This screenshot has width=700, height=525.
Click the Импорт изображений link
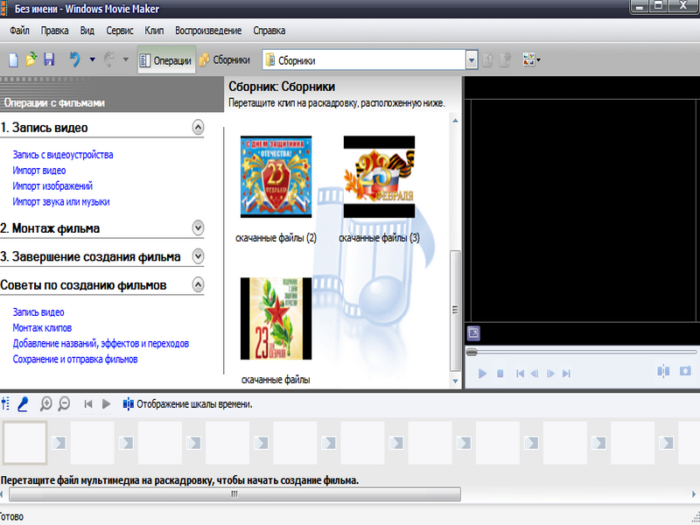tap(53, 186)
